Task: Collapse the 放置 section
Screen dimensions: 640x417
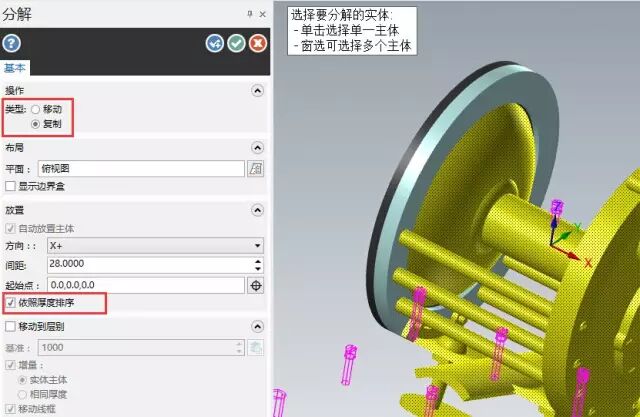Action: pyautogui.click(x=257, y=210)
